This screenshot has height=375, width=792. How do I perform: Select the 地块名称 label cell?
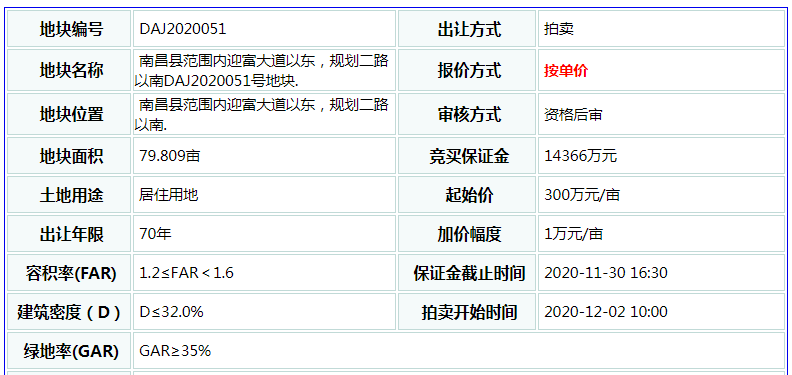(x=69, y=70)
